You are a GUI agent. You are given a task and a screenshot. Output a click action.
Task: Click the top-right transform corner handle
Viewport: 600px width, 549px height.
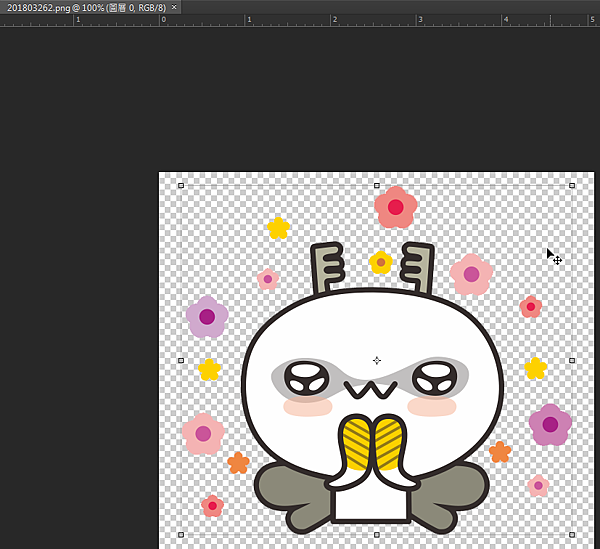(x=572, y=185)
